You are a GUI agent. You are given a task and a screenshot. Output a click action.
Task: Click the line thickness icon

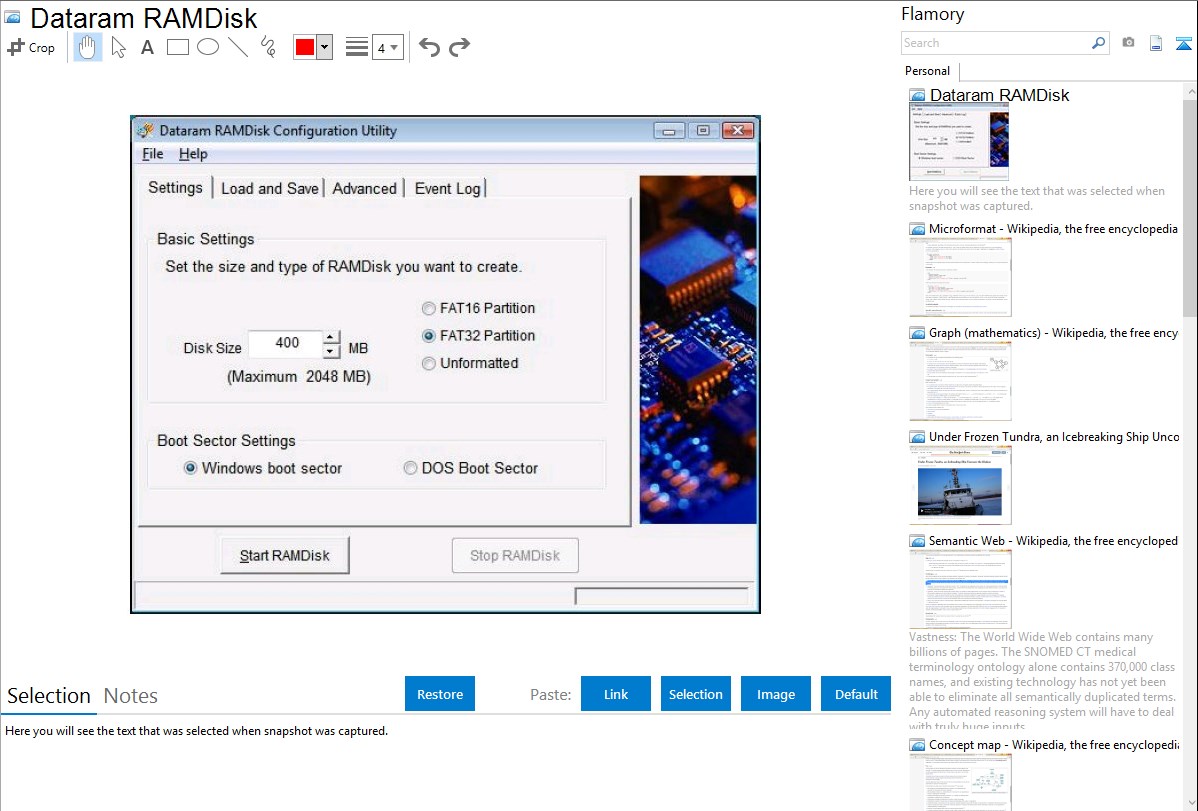coord(357,47)
